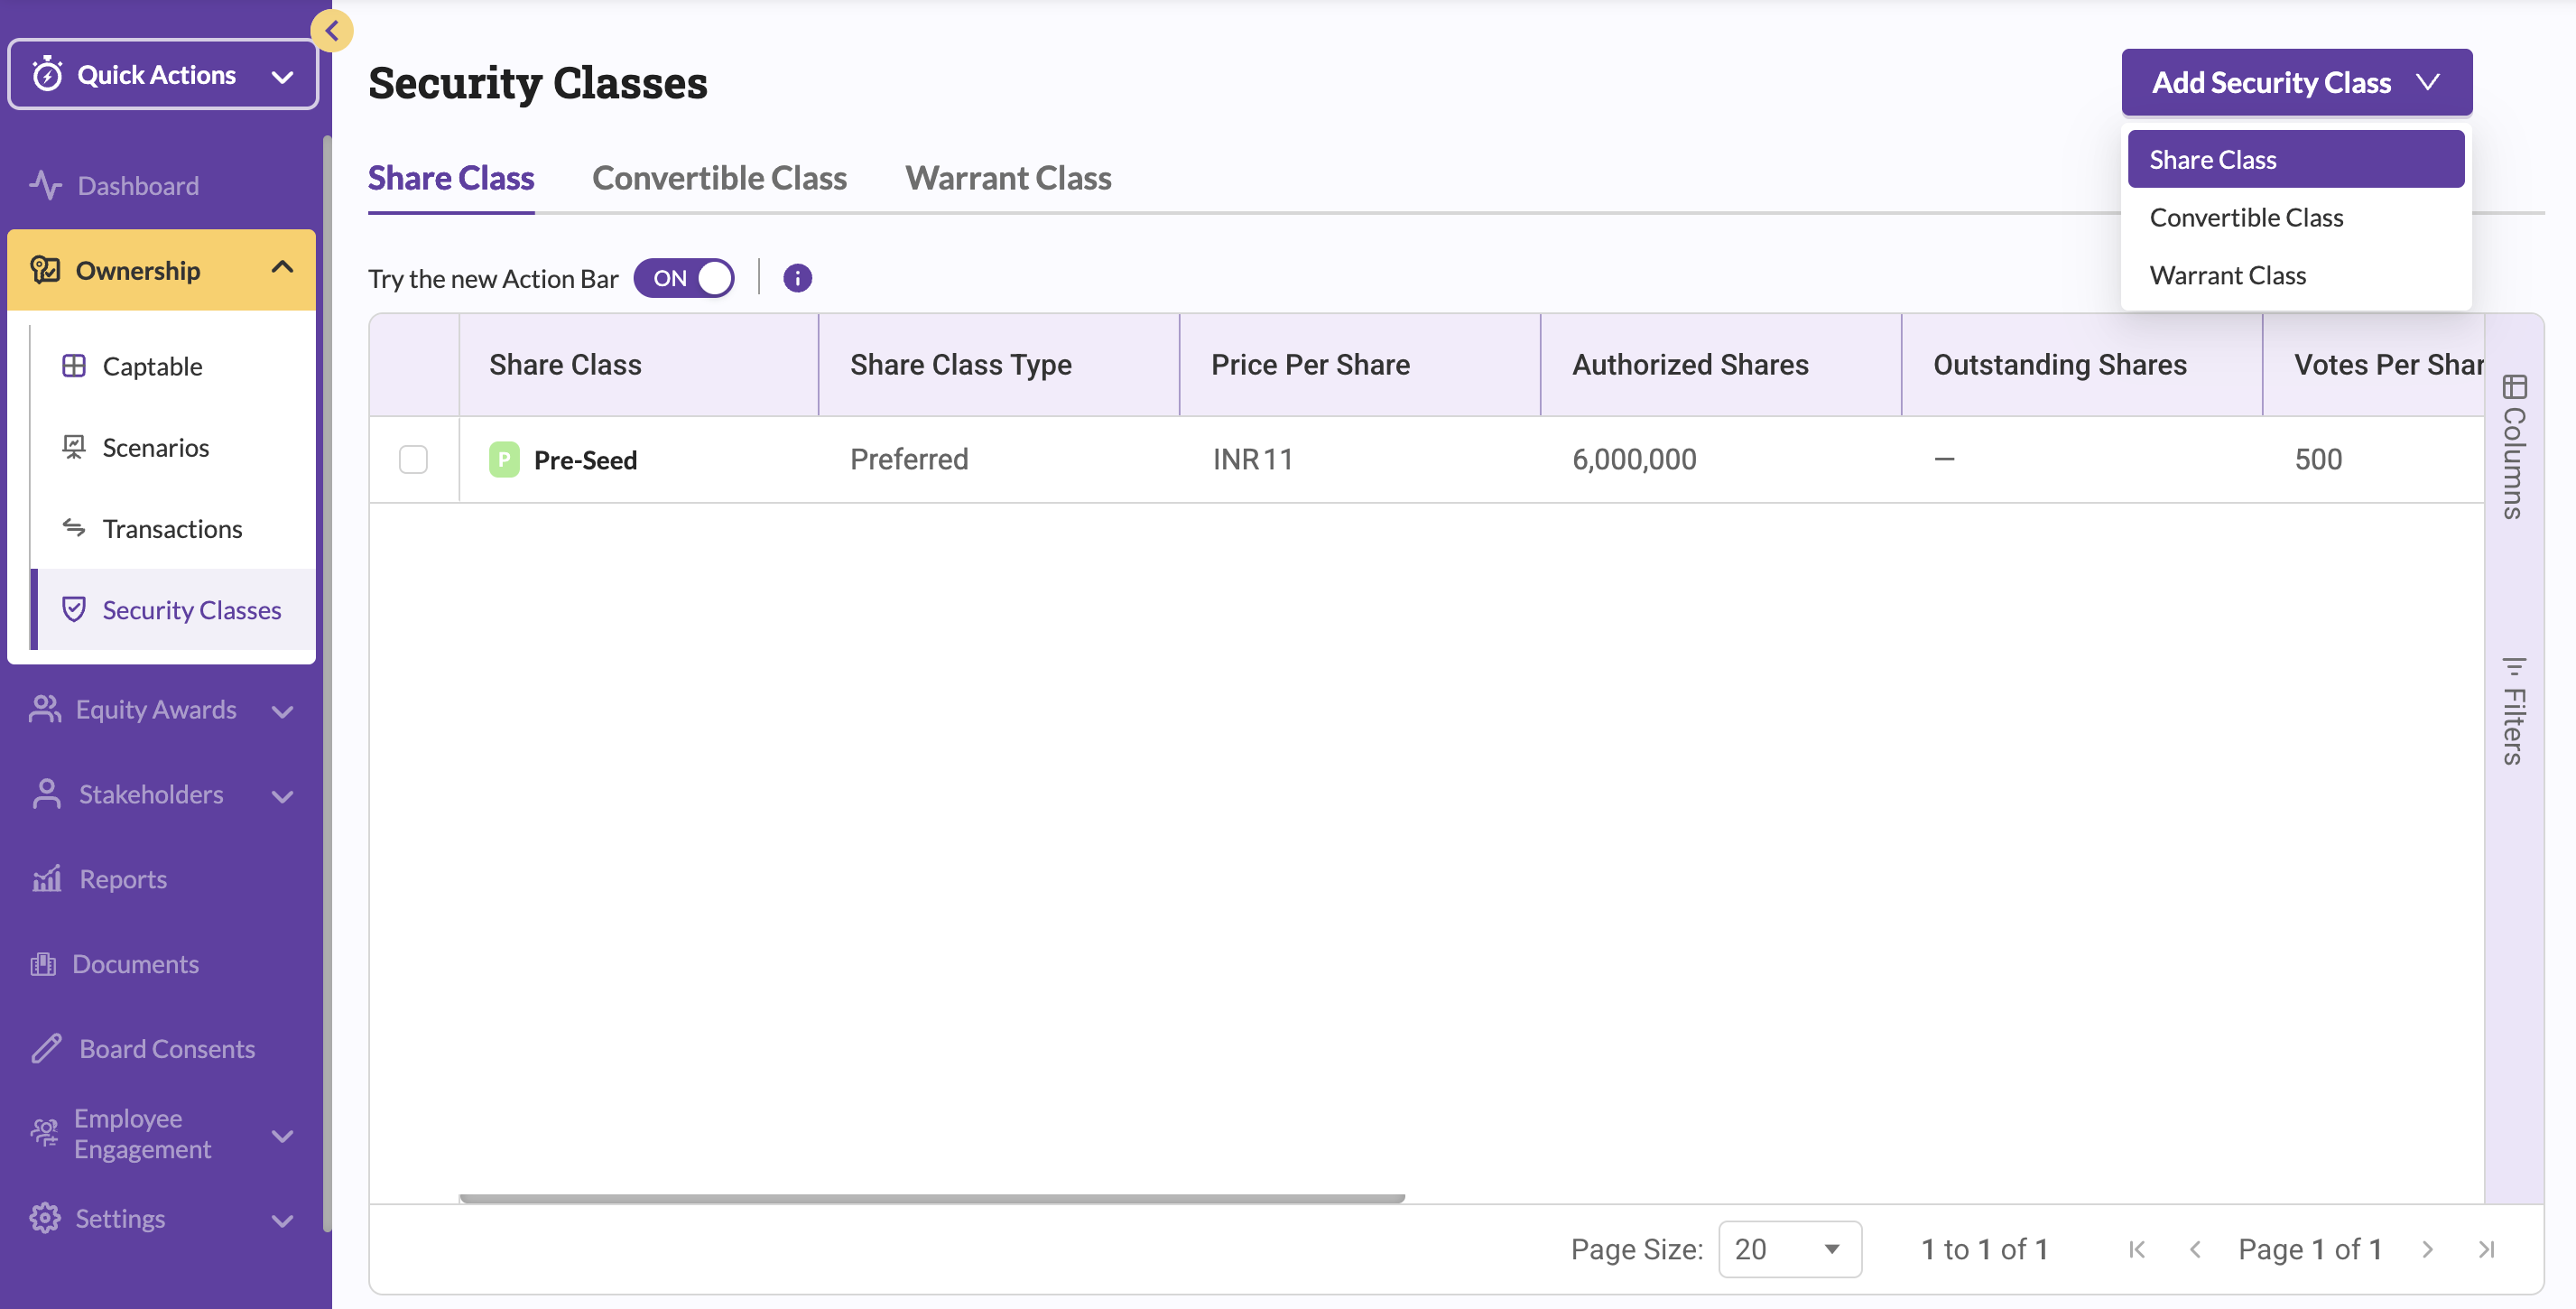2576x1309 pixels.
Task: Click the horizontal table scrollbar
Action: (x=931, y=1197)
